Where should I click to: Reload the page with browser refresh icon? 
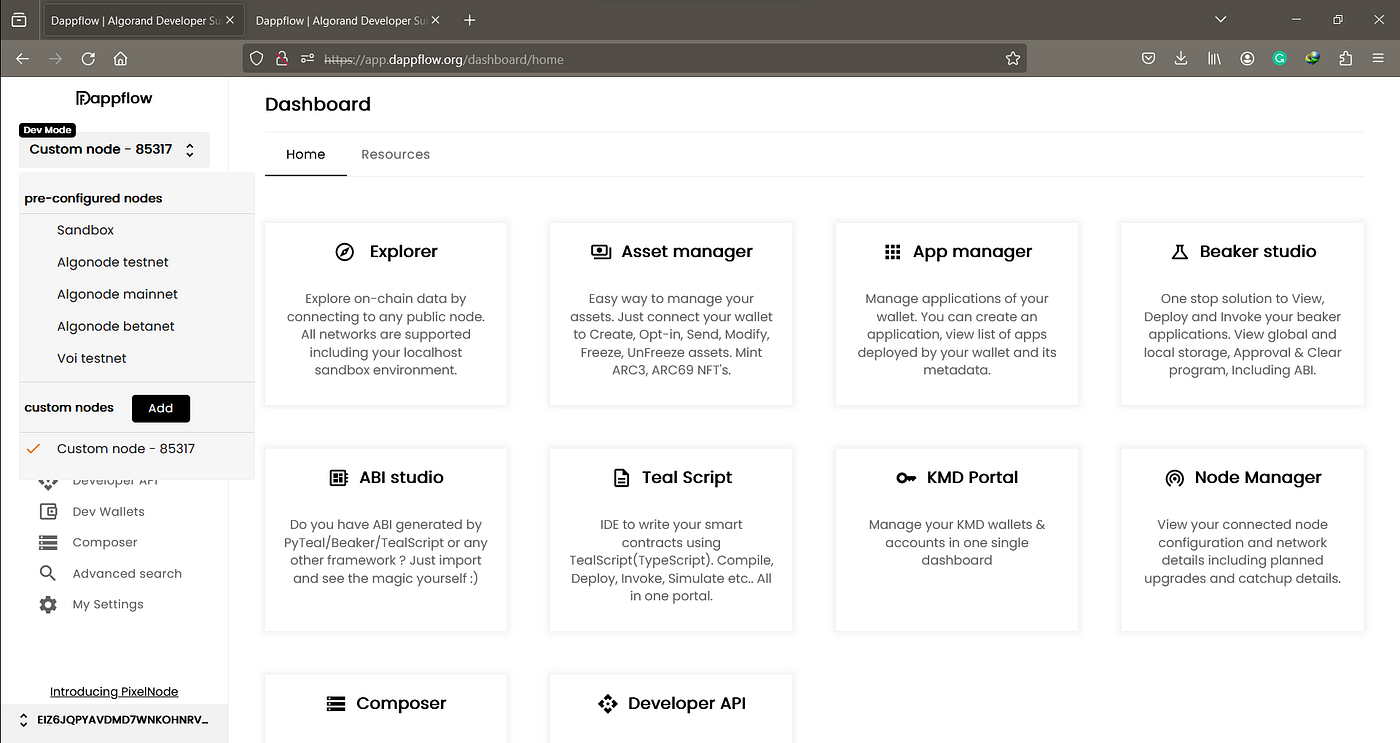point(88,59)
